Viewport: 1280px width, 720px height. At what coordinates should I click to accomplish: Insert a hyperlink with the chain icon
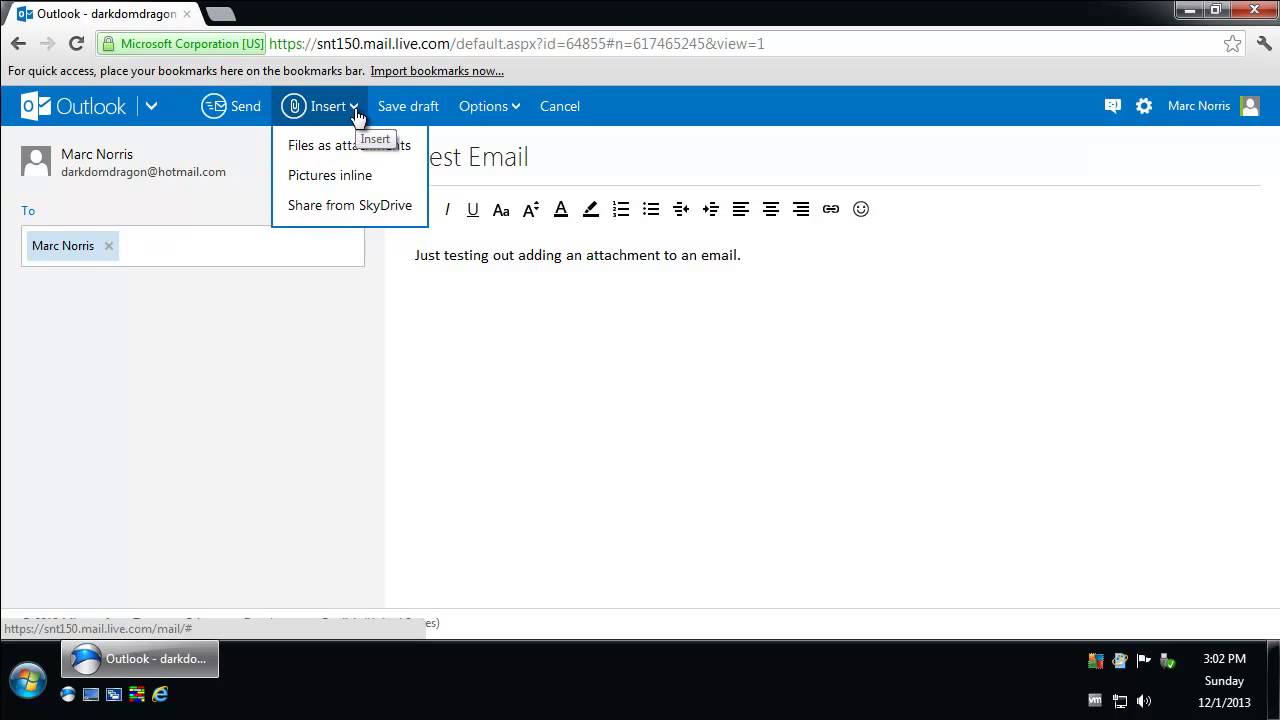tap(831, 209)
